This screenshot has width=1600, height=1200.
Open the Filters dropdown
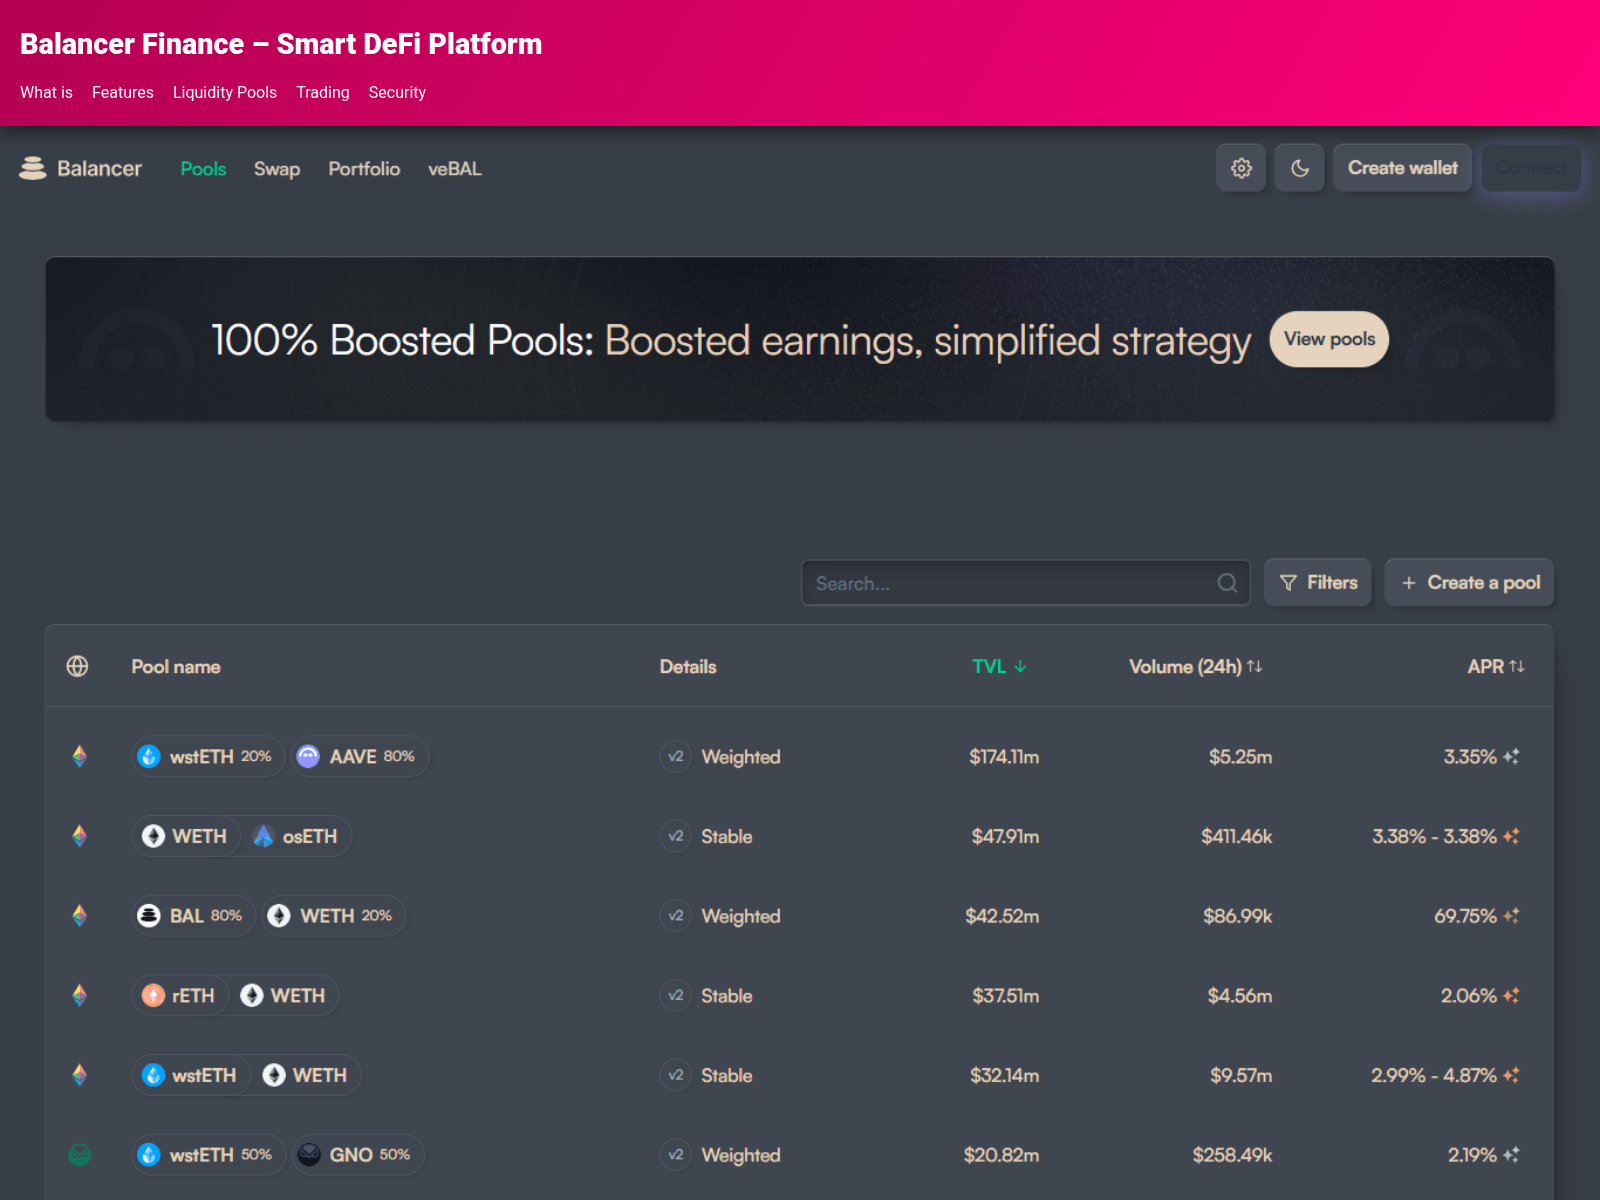coord(1318,583)
